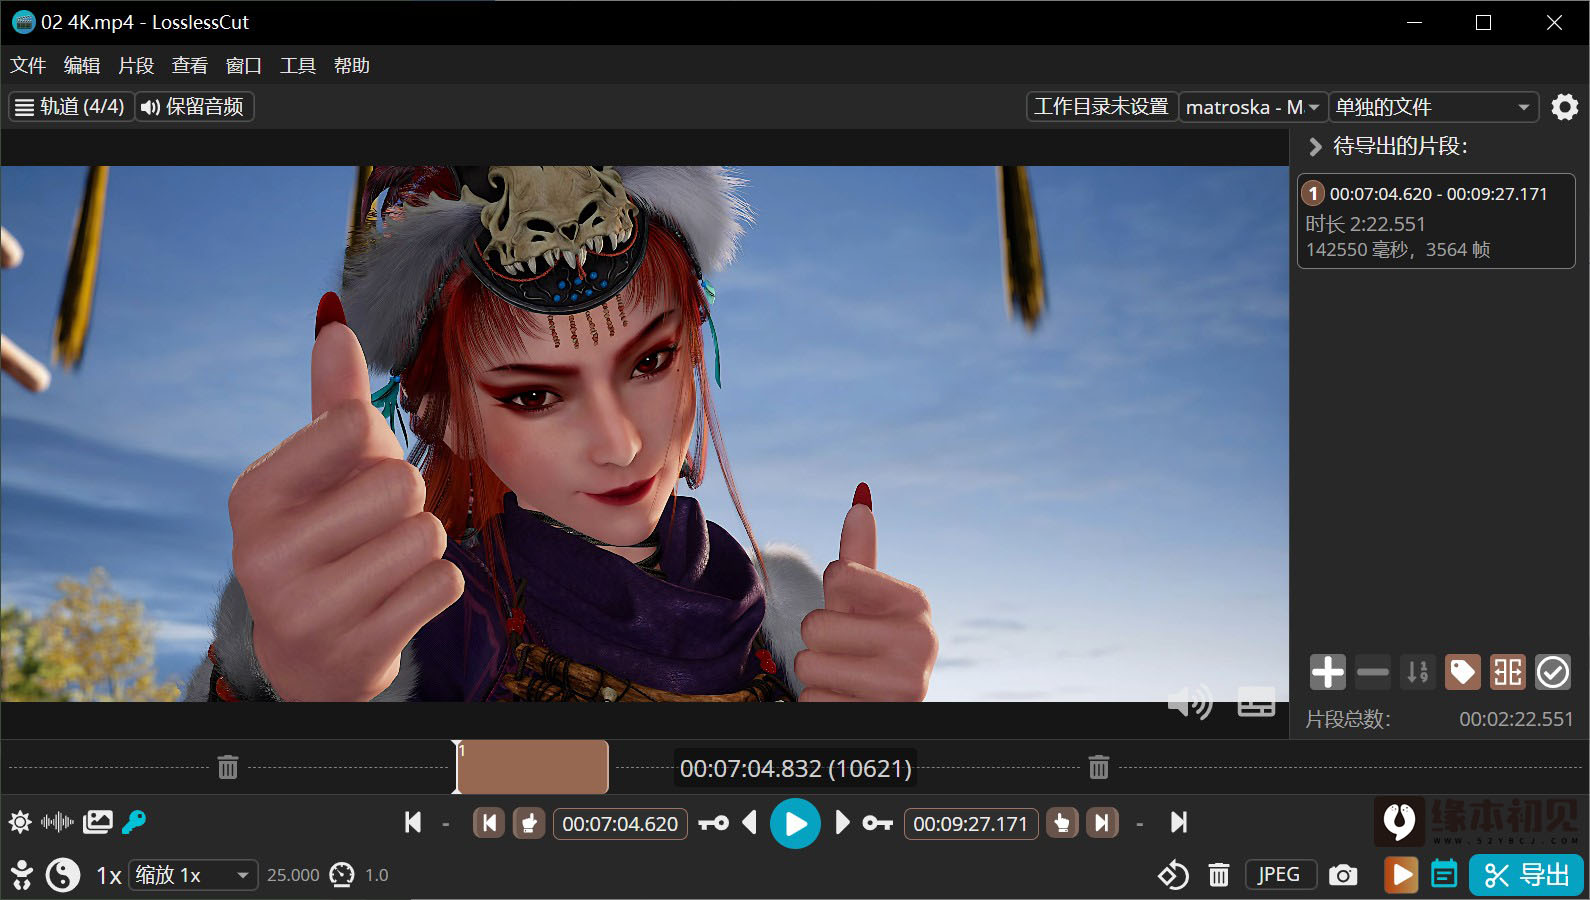Click the playback speed gauge icon

tap(342, 875)
